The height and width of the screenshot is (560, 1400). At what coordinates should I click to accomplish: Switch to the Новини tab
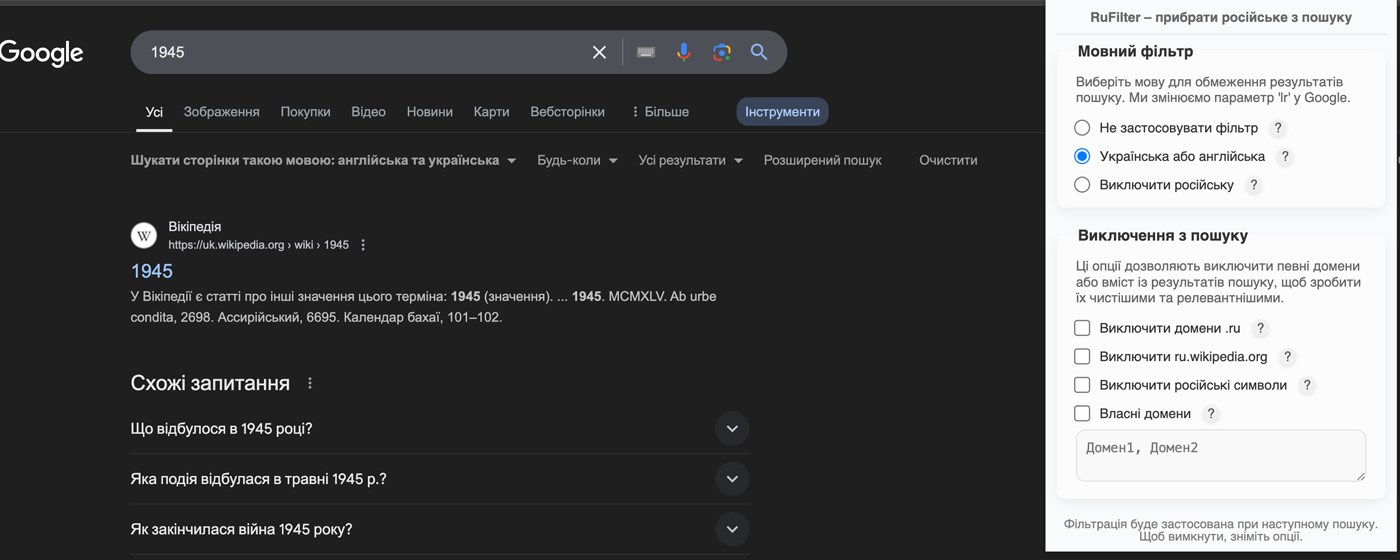429,112
